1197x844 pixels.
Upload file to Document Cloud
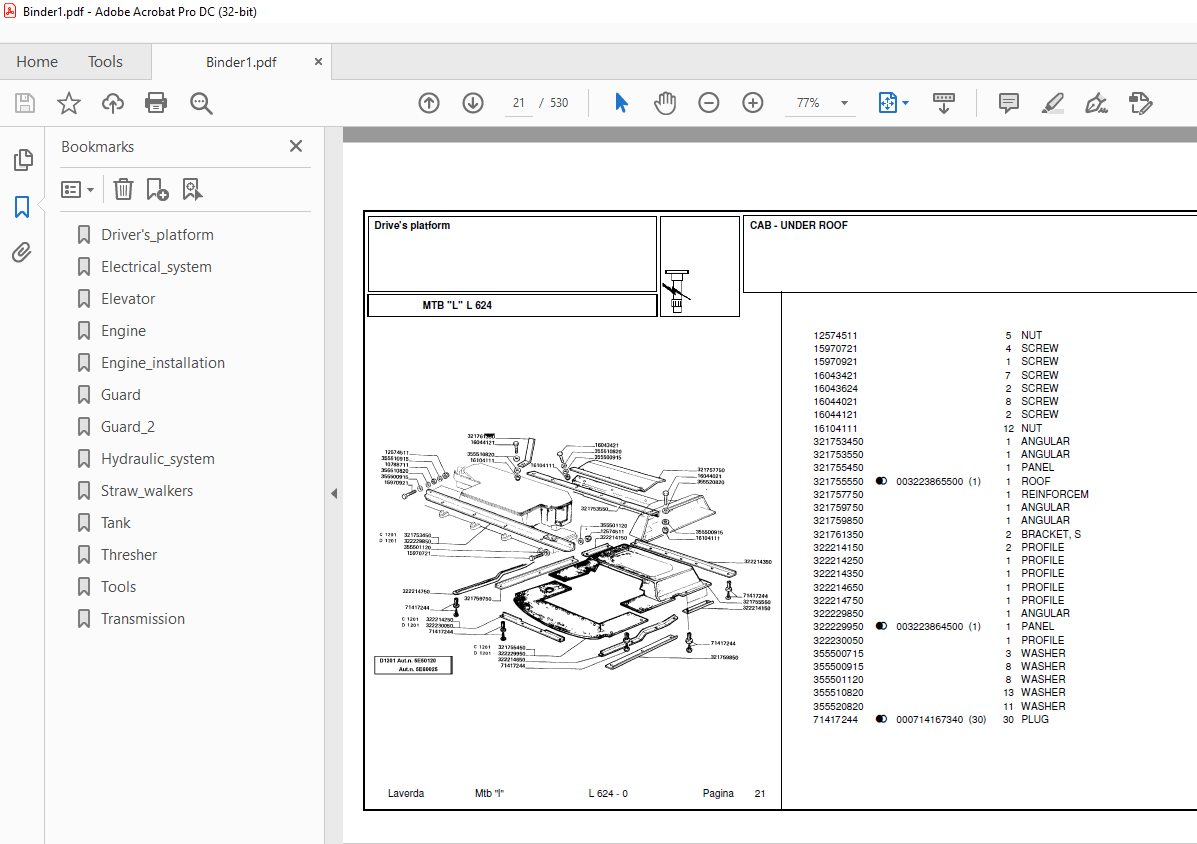(113, 103)
